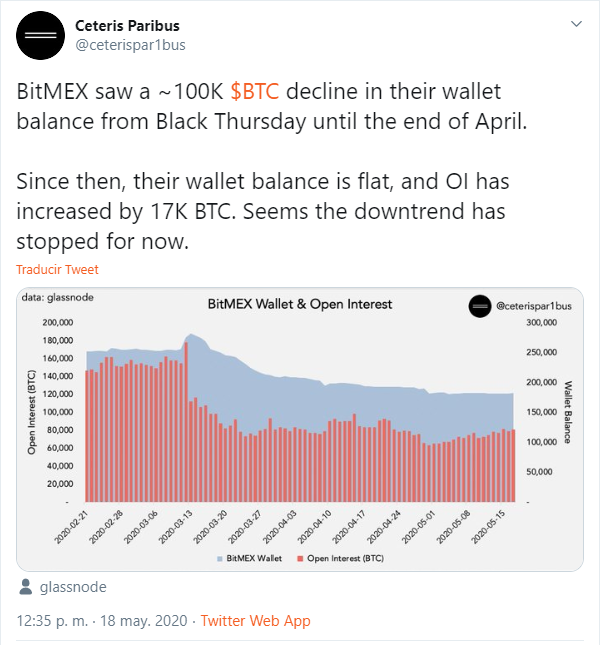This screenshot has height=645, width=602.
Task: Click the tweet timestamp 12:35 p. m. 18 may. 2020
Action: 102,620
